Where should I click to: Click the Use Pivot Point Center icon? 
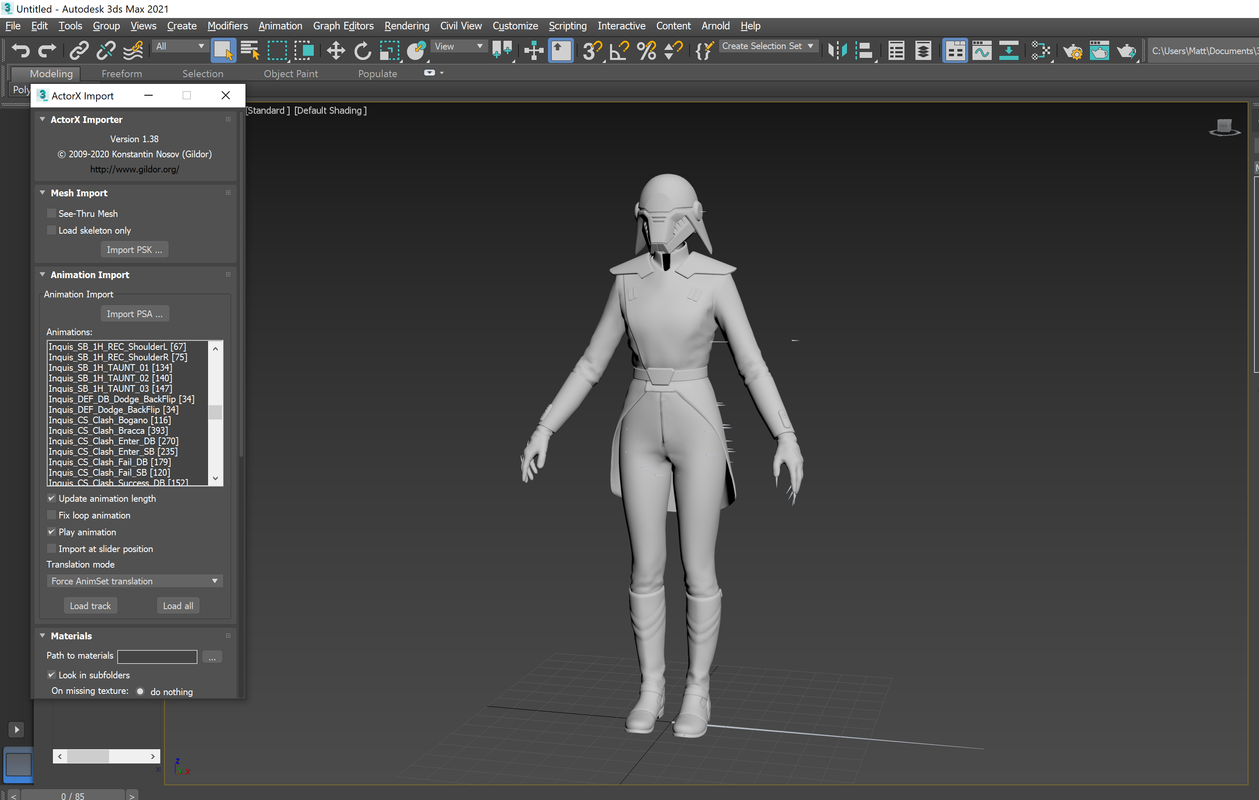coord(502,50)
